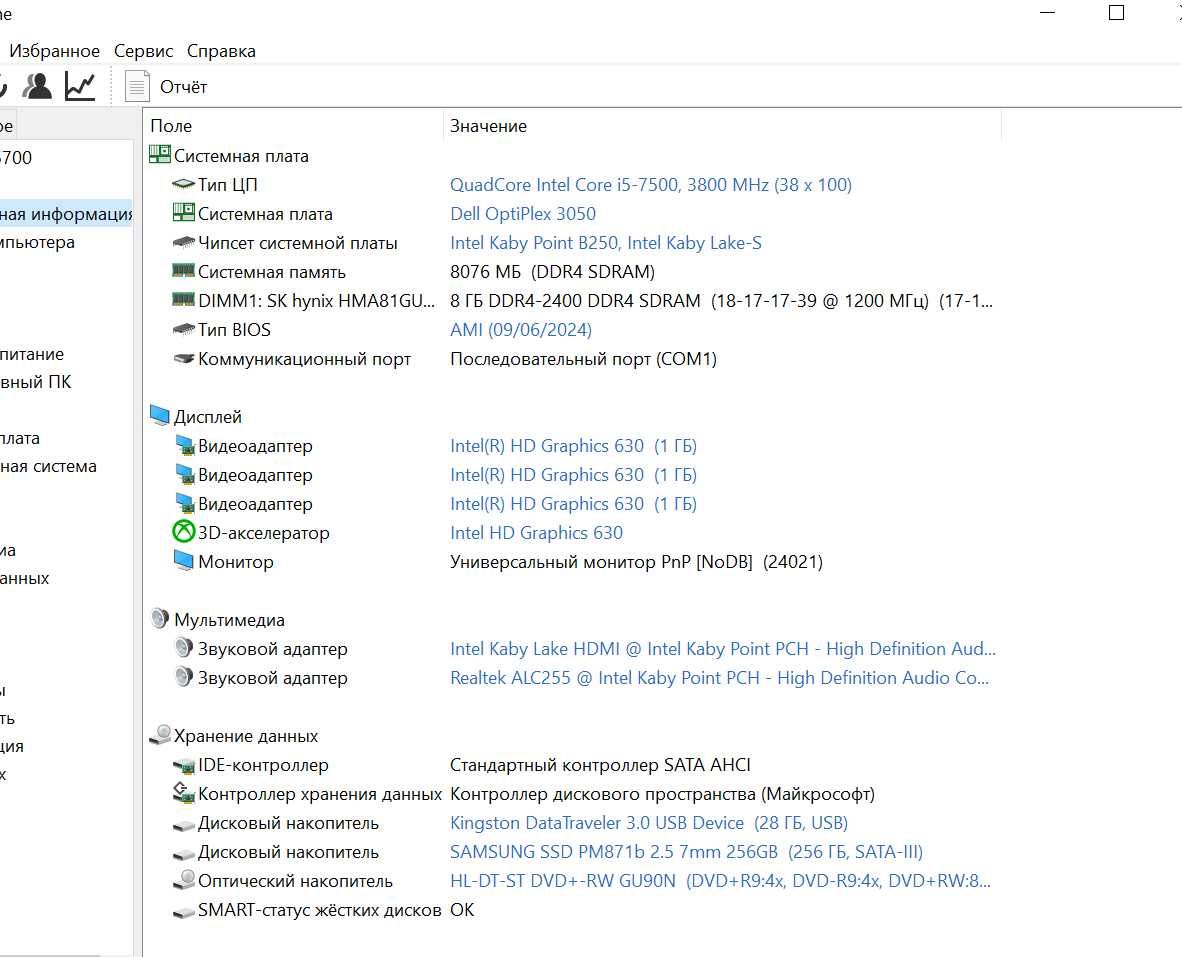This screenshot has width=1182, height=957.
Task: Click the Тип ЦП processor icon
Action: click(183, 184)
